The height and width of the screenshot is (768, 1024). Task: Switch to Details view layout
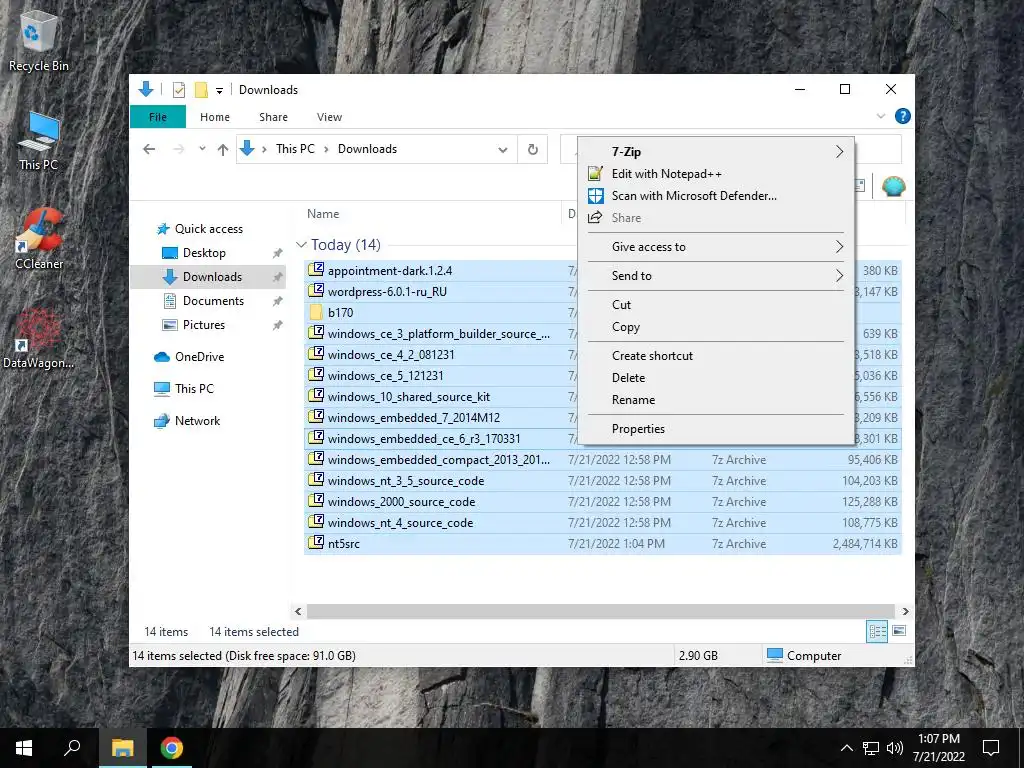[877, 631]
